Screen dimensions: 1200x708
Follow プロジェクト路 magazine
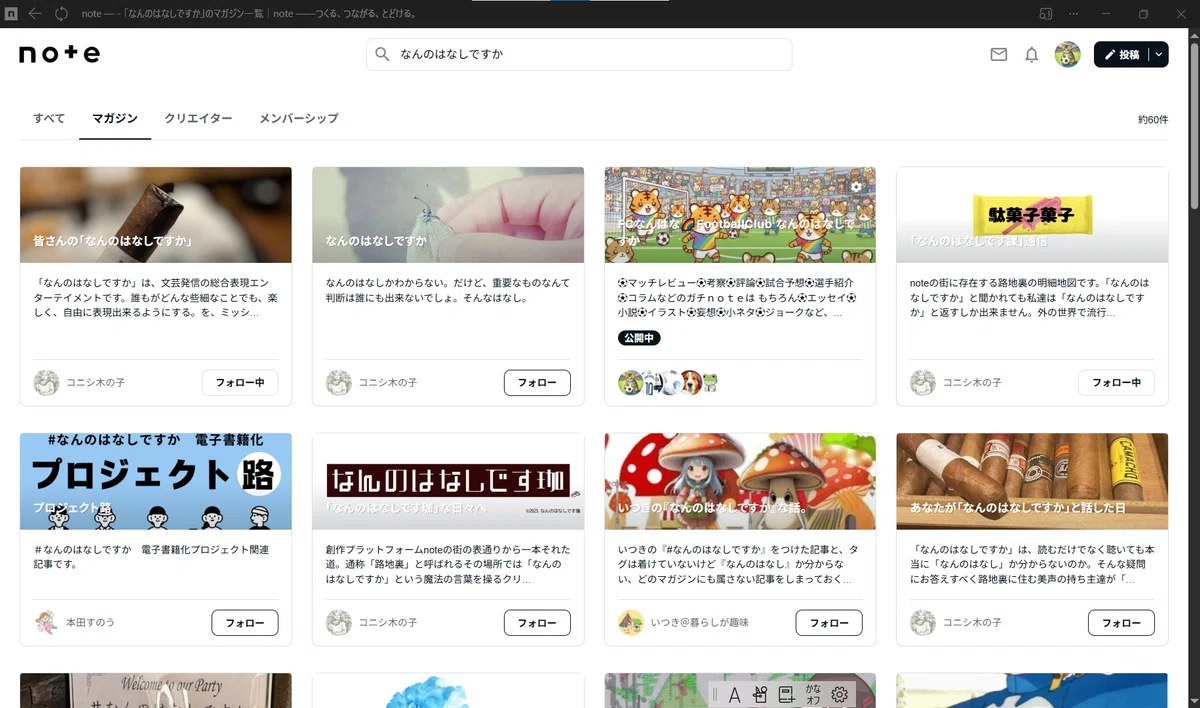tap(245, 622)
